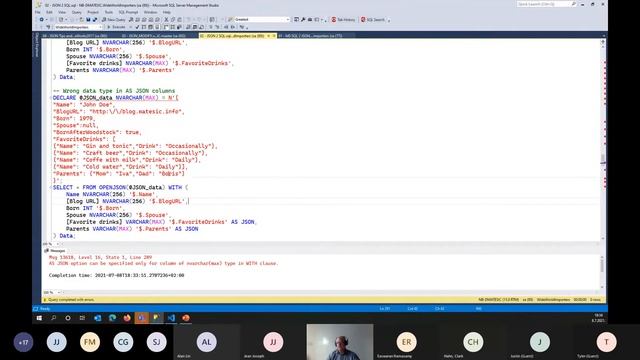
Task: Open the Object Explorer side panel tab
Action: 37,45
